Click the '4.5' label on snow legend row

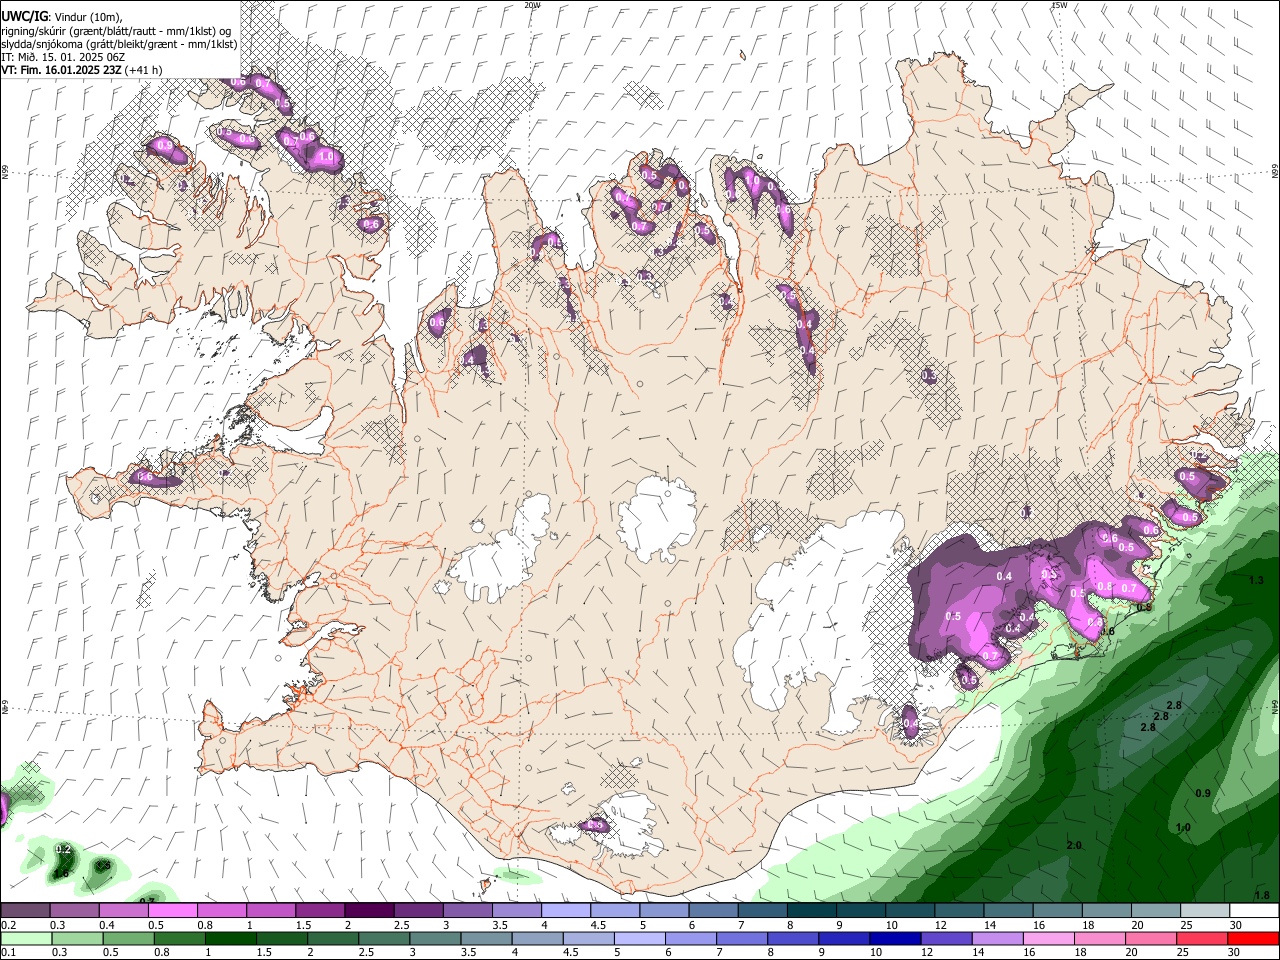pyautogui.click(x=598, y=925)
